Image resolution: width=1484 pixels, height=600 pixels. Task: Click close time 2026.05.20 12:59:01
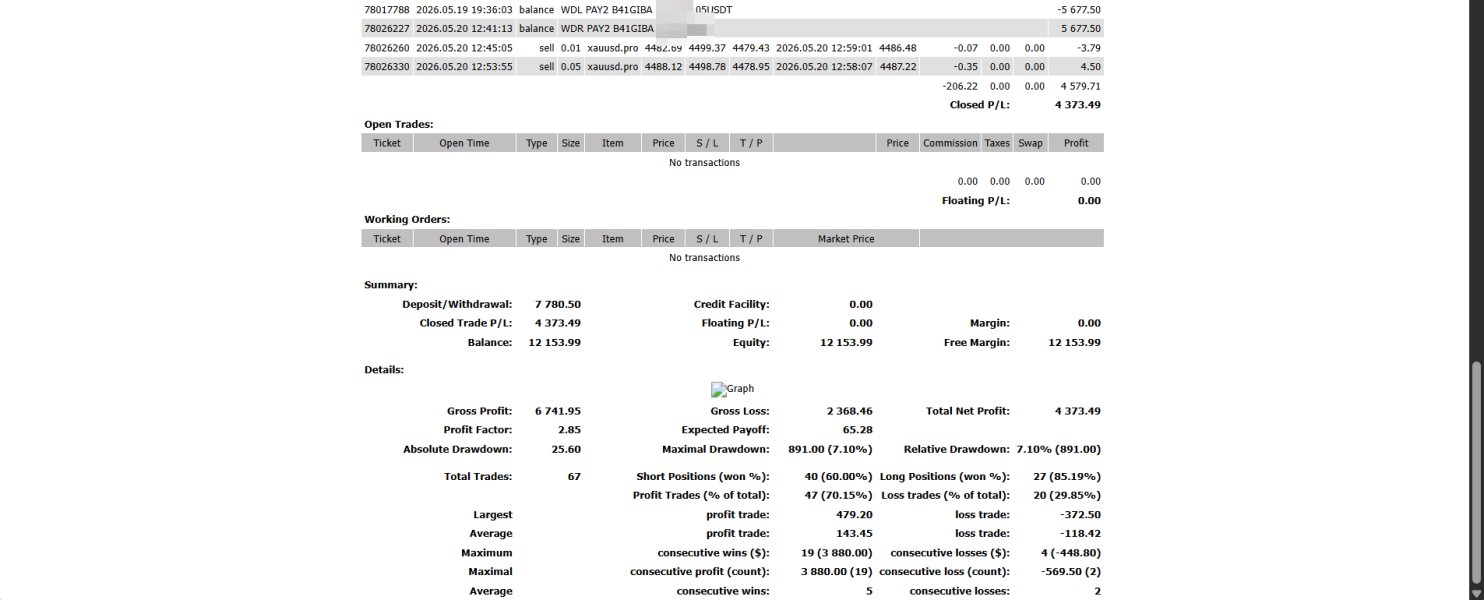[824, 47]
